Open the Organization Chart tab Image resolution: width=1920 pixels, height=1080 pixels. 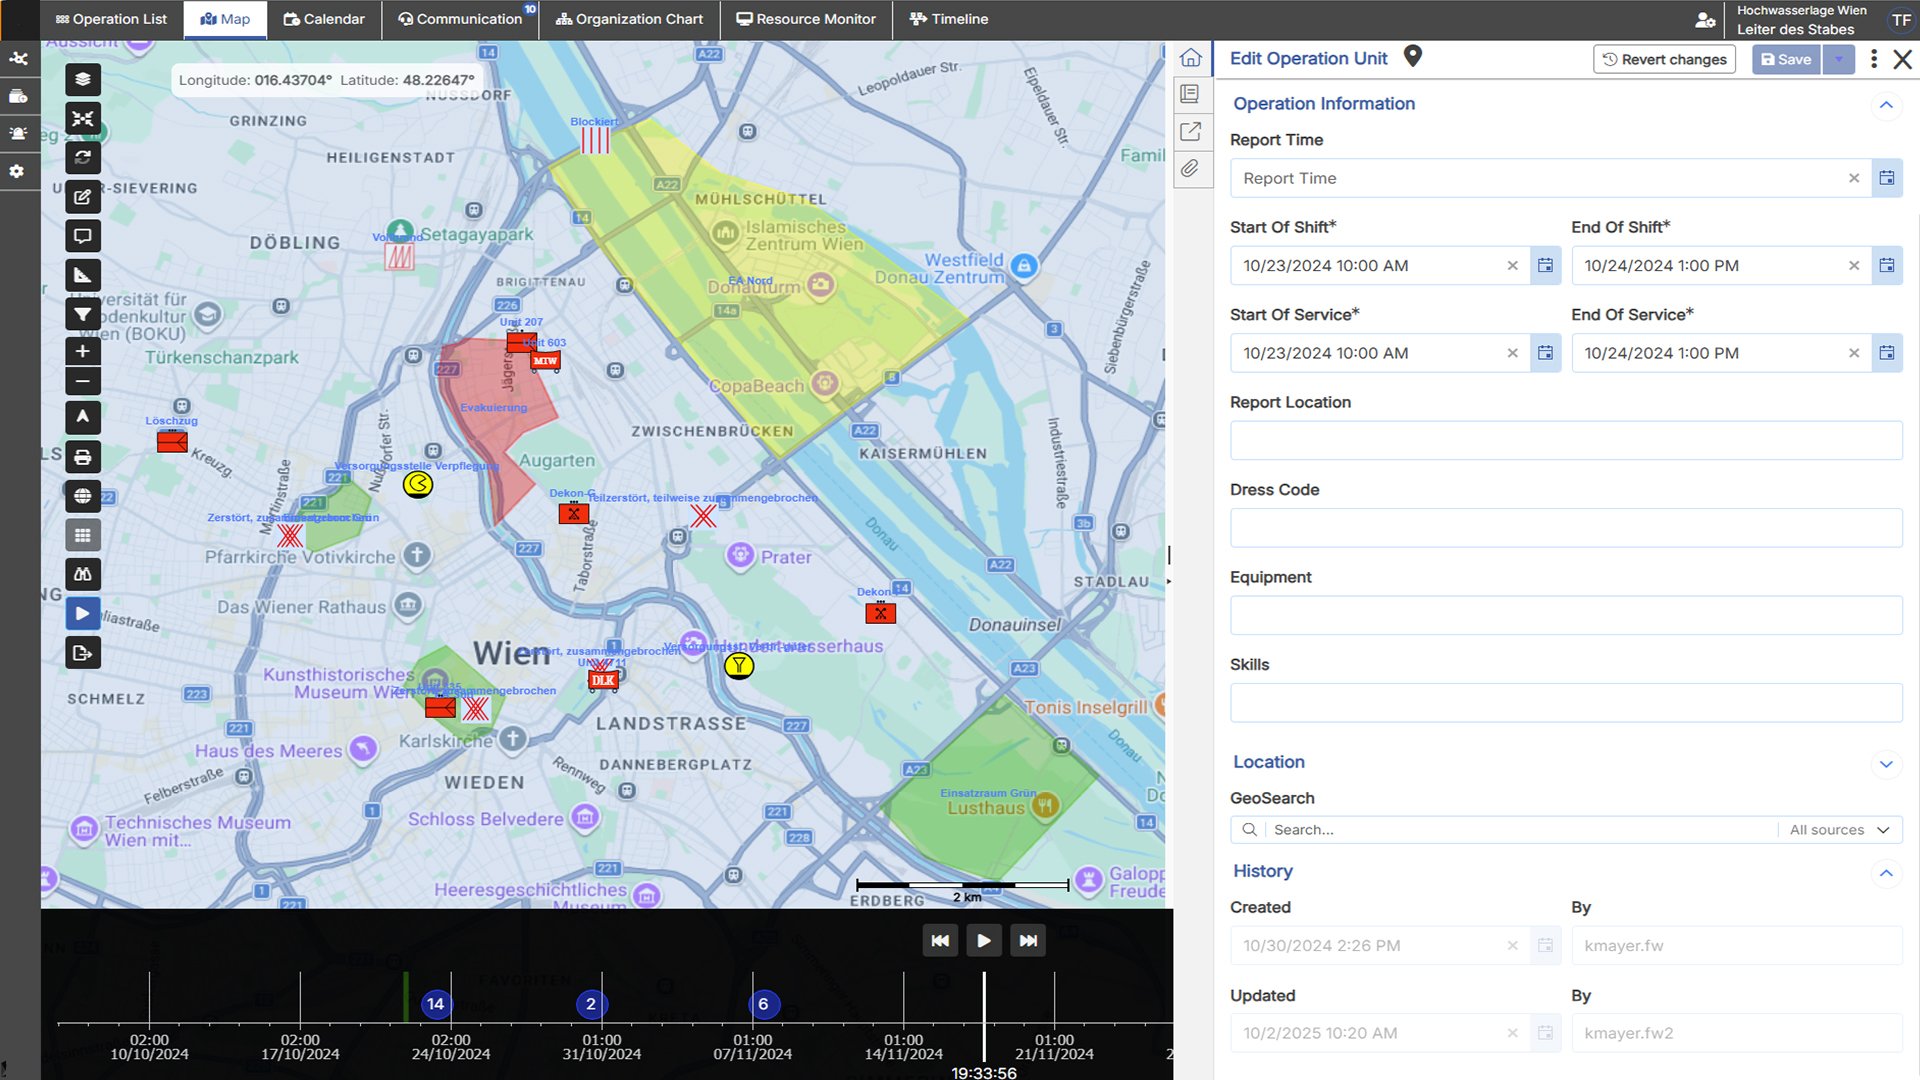click(629, 19)
